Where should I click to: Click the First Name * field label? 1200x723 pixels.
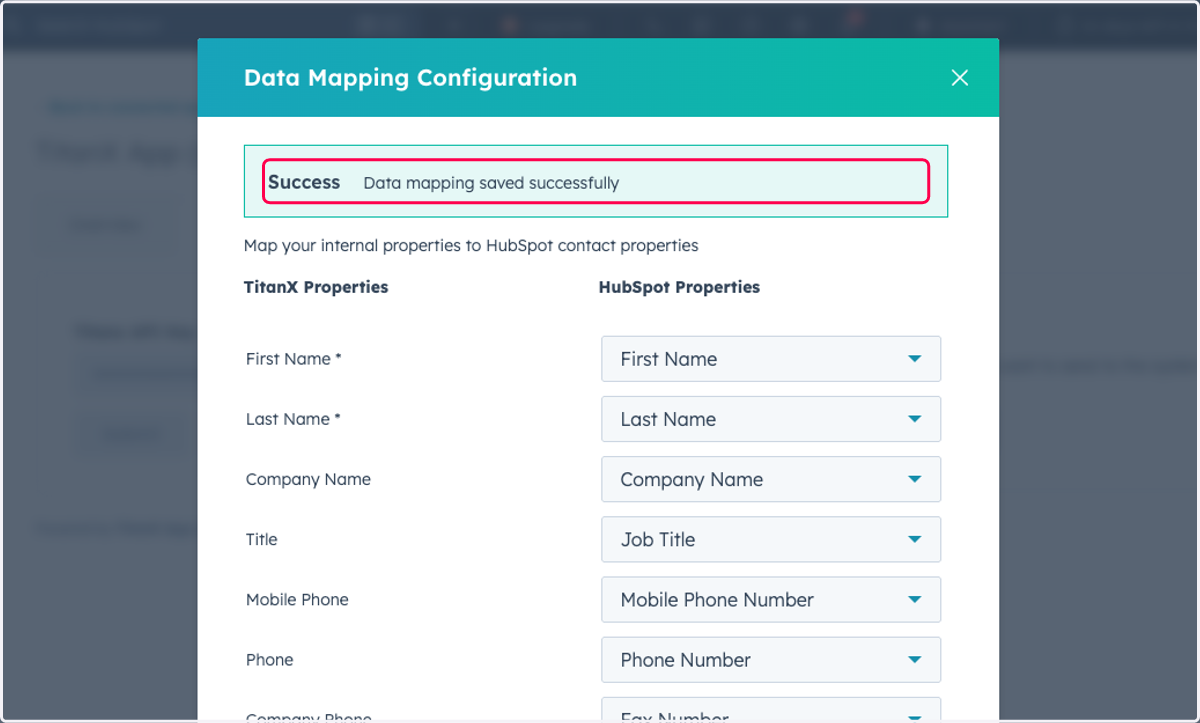point(294,359)
